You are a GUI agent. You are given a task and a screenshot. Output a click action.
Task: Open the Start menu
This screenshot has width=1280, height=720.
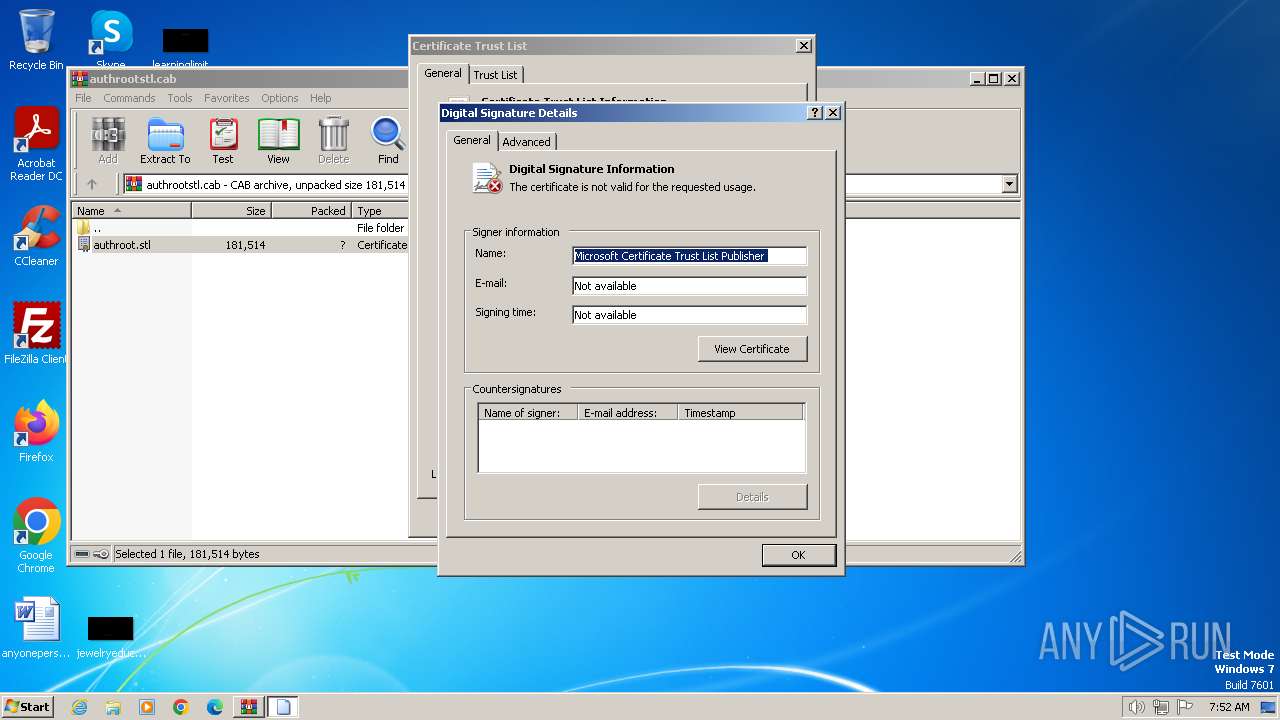pos(27,707)
